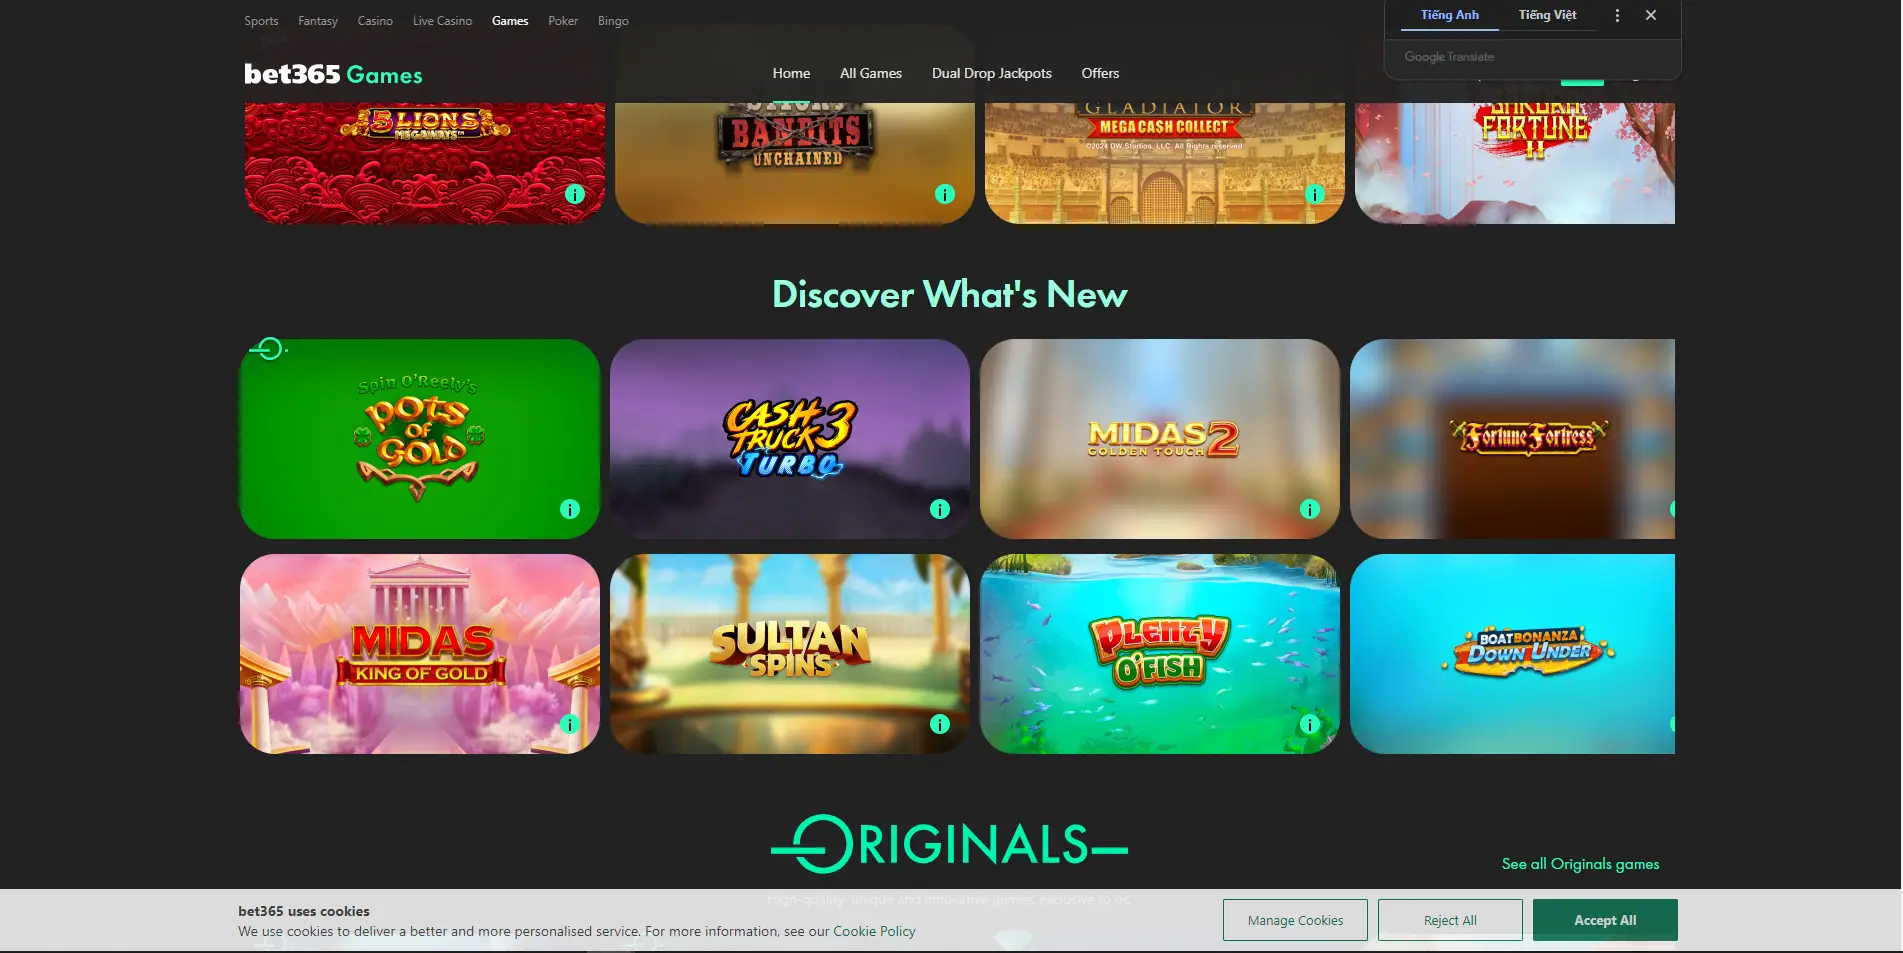This screenshot has width=1903, height=953.
Task: Switch translation to Tiếng Việt tab
Action: 1547,15
